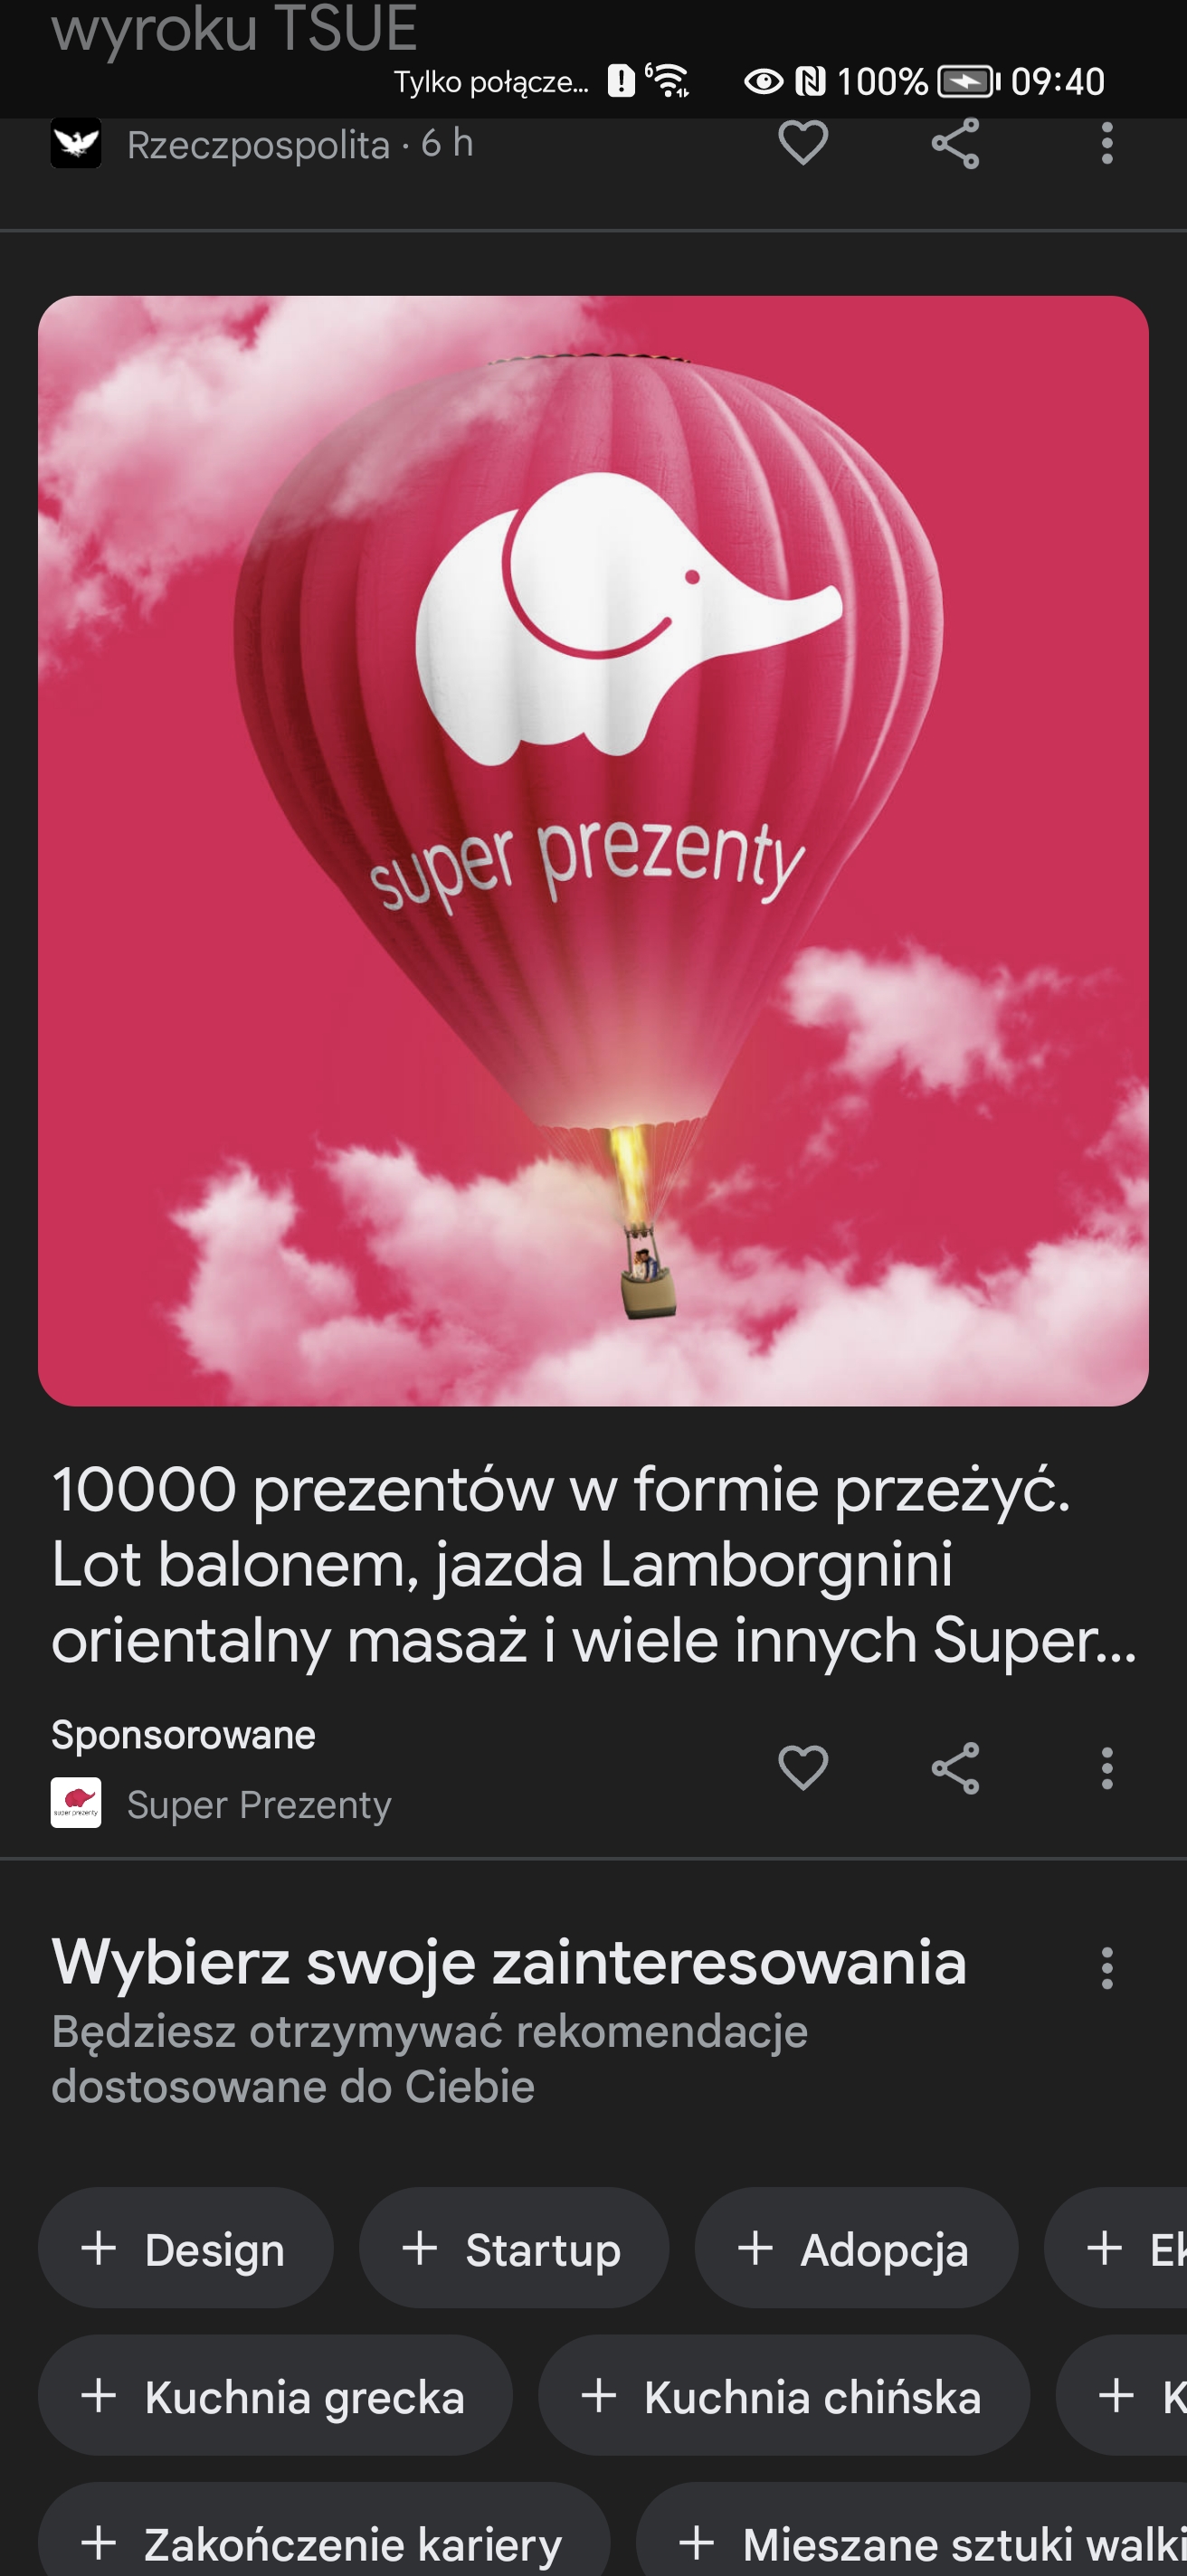This screenshot has width=1187, height=2576.
Task: Open options menu for Super Prezenty ad
Action: point(1106,1768)
